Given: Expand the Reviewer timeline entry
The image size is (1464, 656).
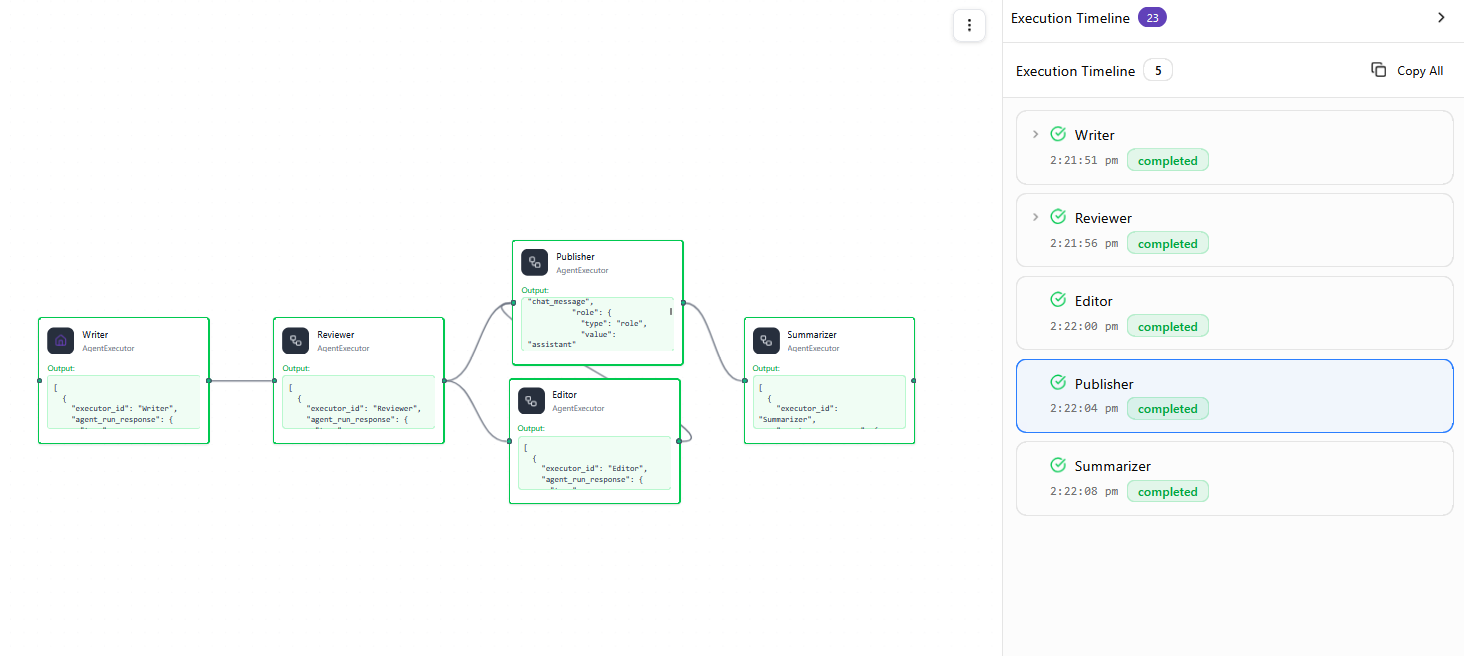Looking at the screenshot, I should (1035, 217).
